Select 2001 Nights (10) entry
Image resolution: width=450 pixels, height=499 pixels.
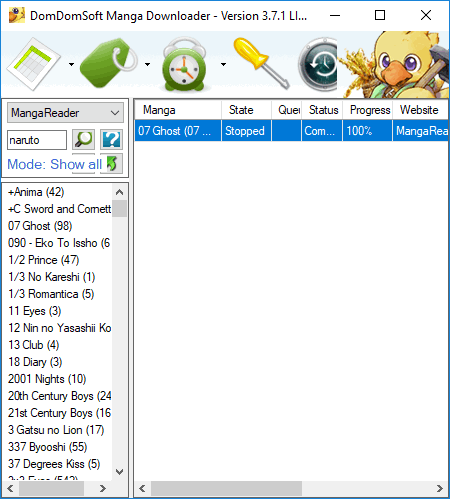click(x=47, y=379)
